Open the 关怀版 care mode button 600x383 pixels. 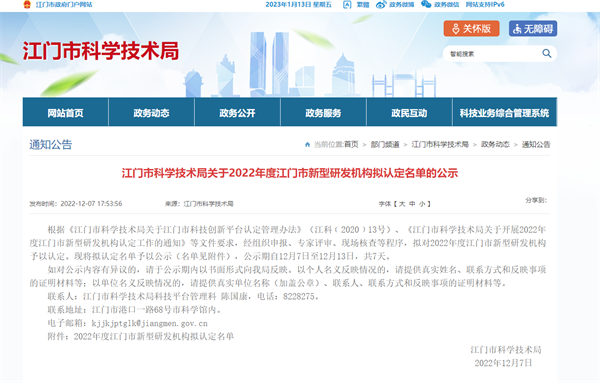pyautogui.click(x=471, y=29)
